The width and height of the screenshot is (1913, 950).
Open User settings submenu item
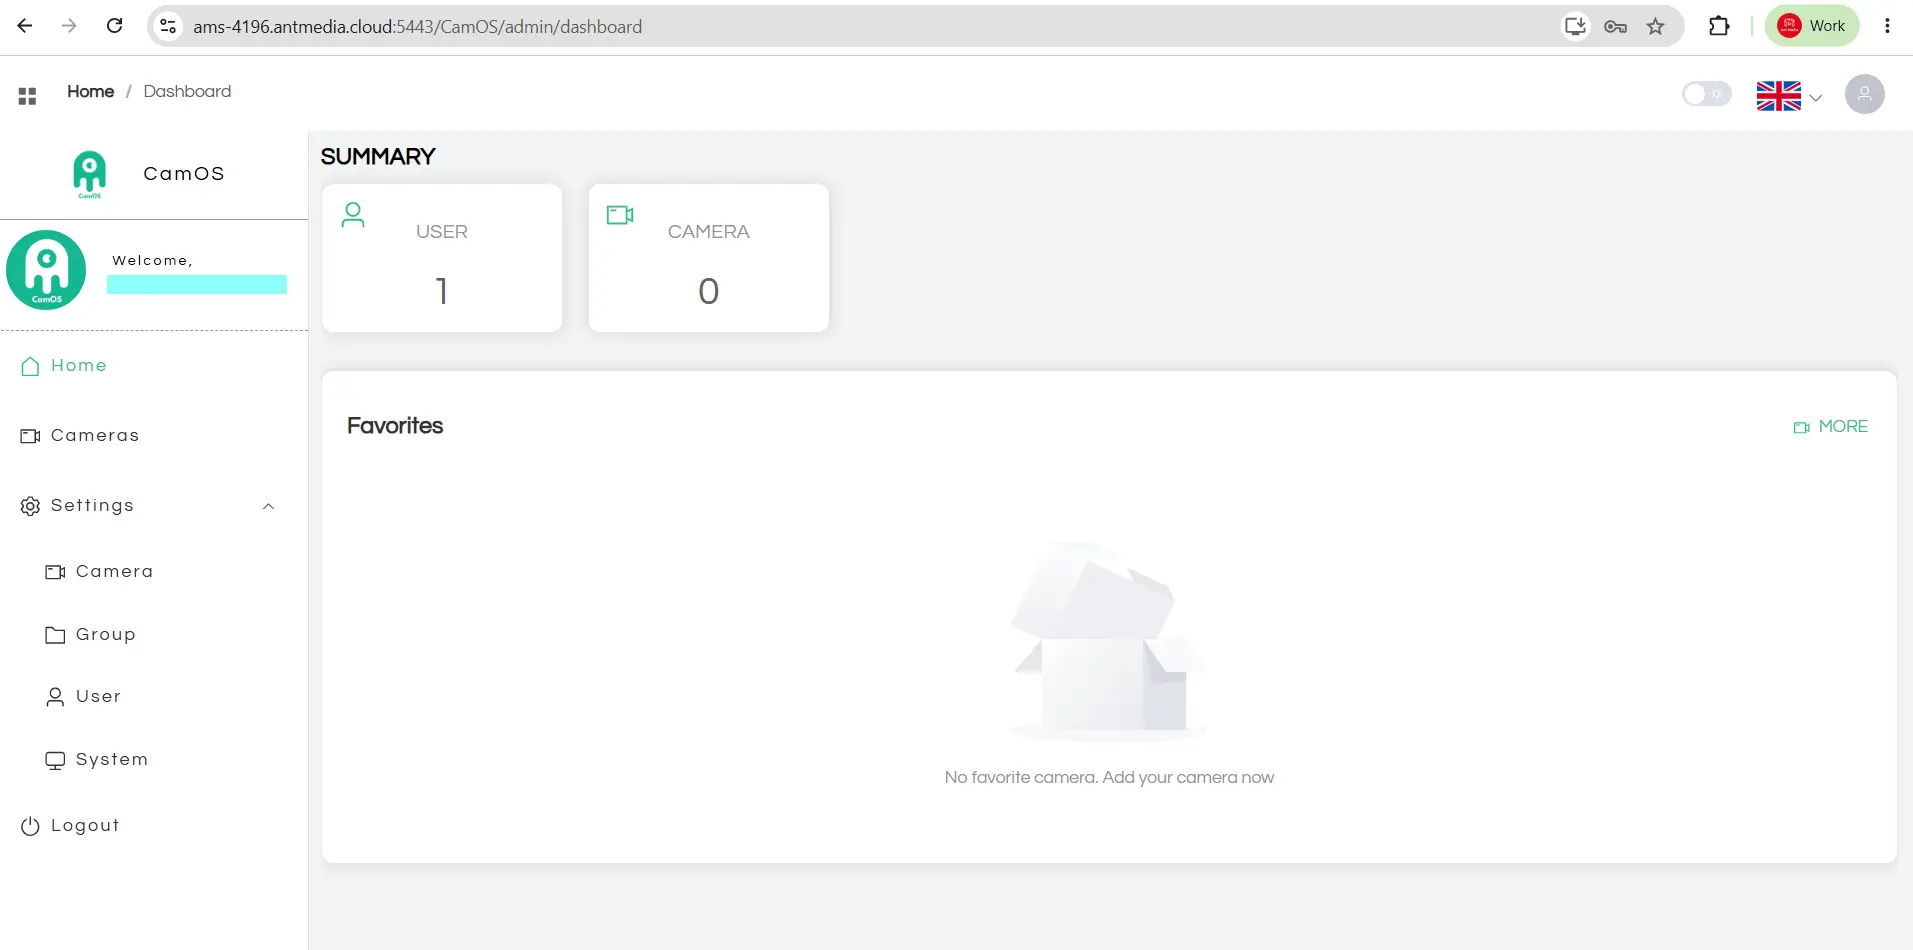coord(154,697)
